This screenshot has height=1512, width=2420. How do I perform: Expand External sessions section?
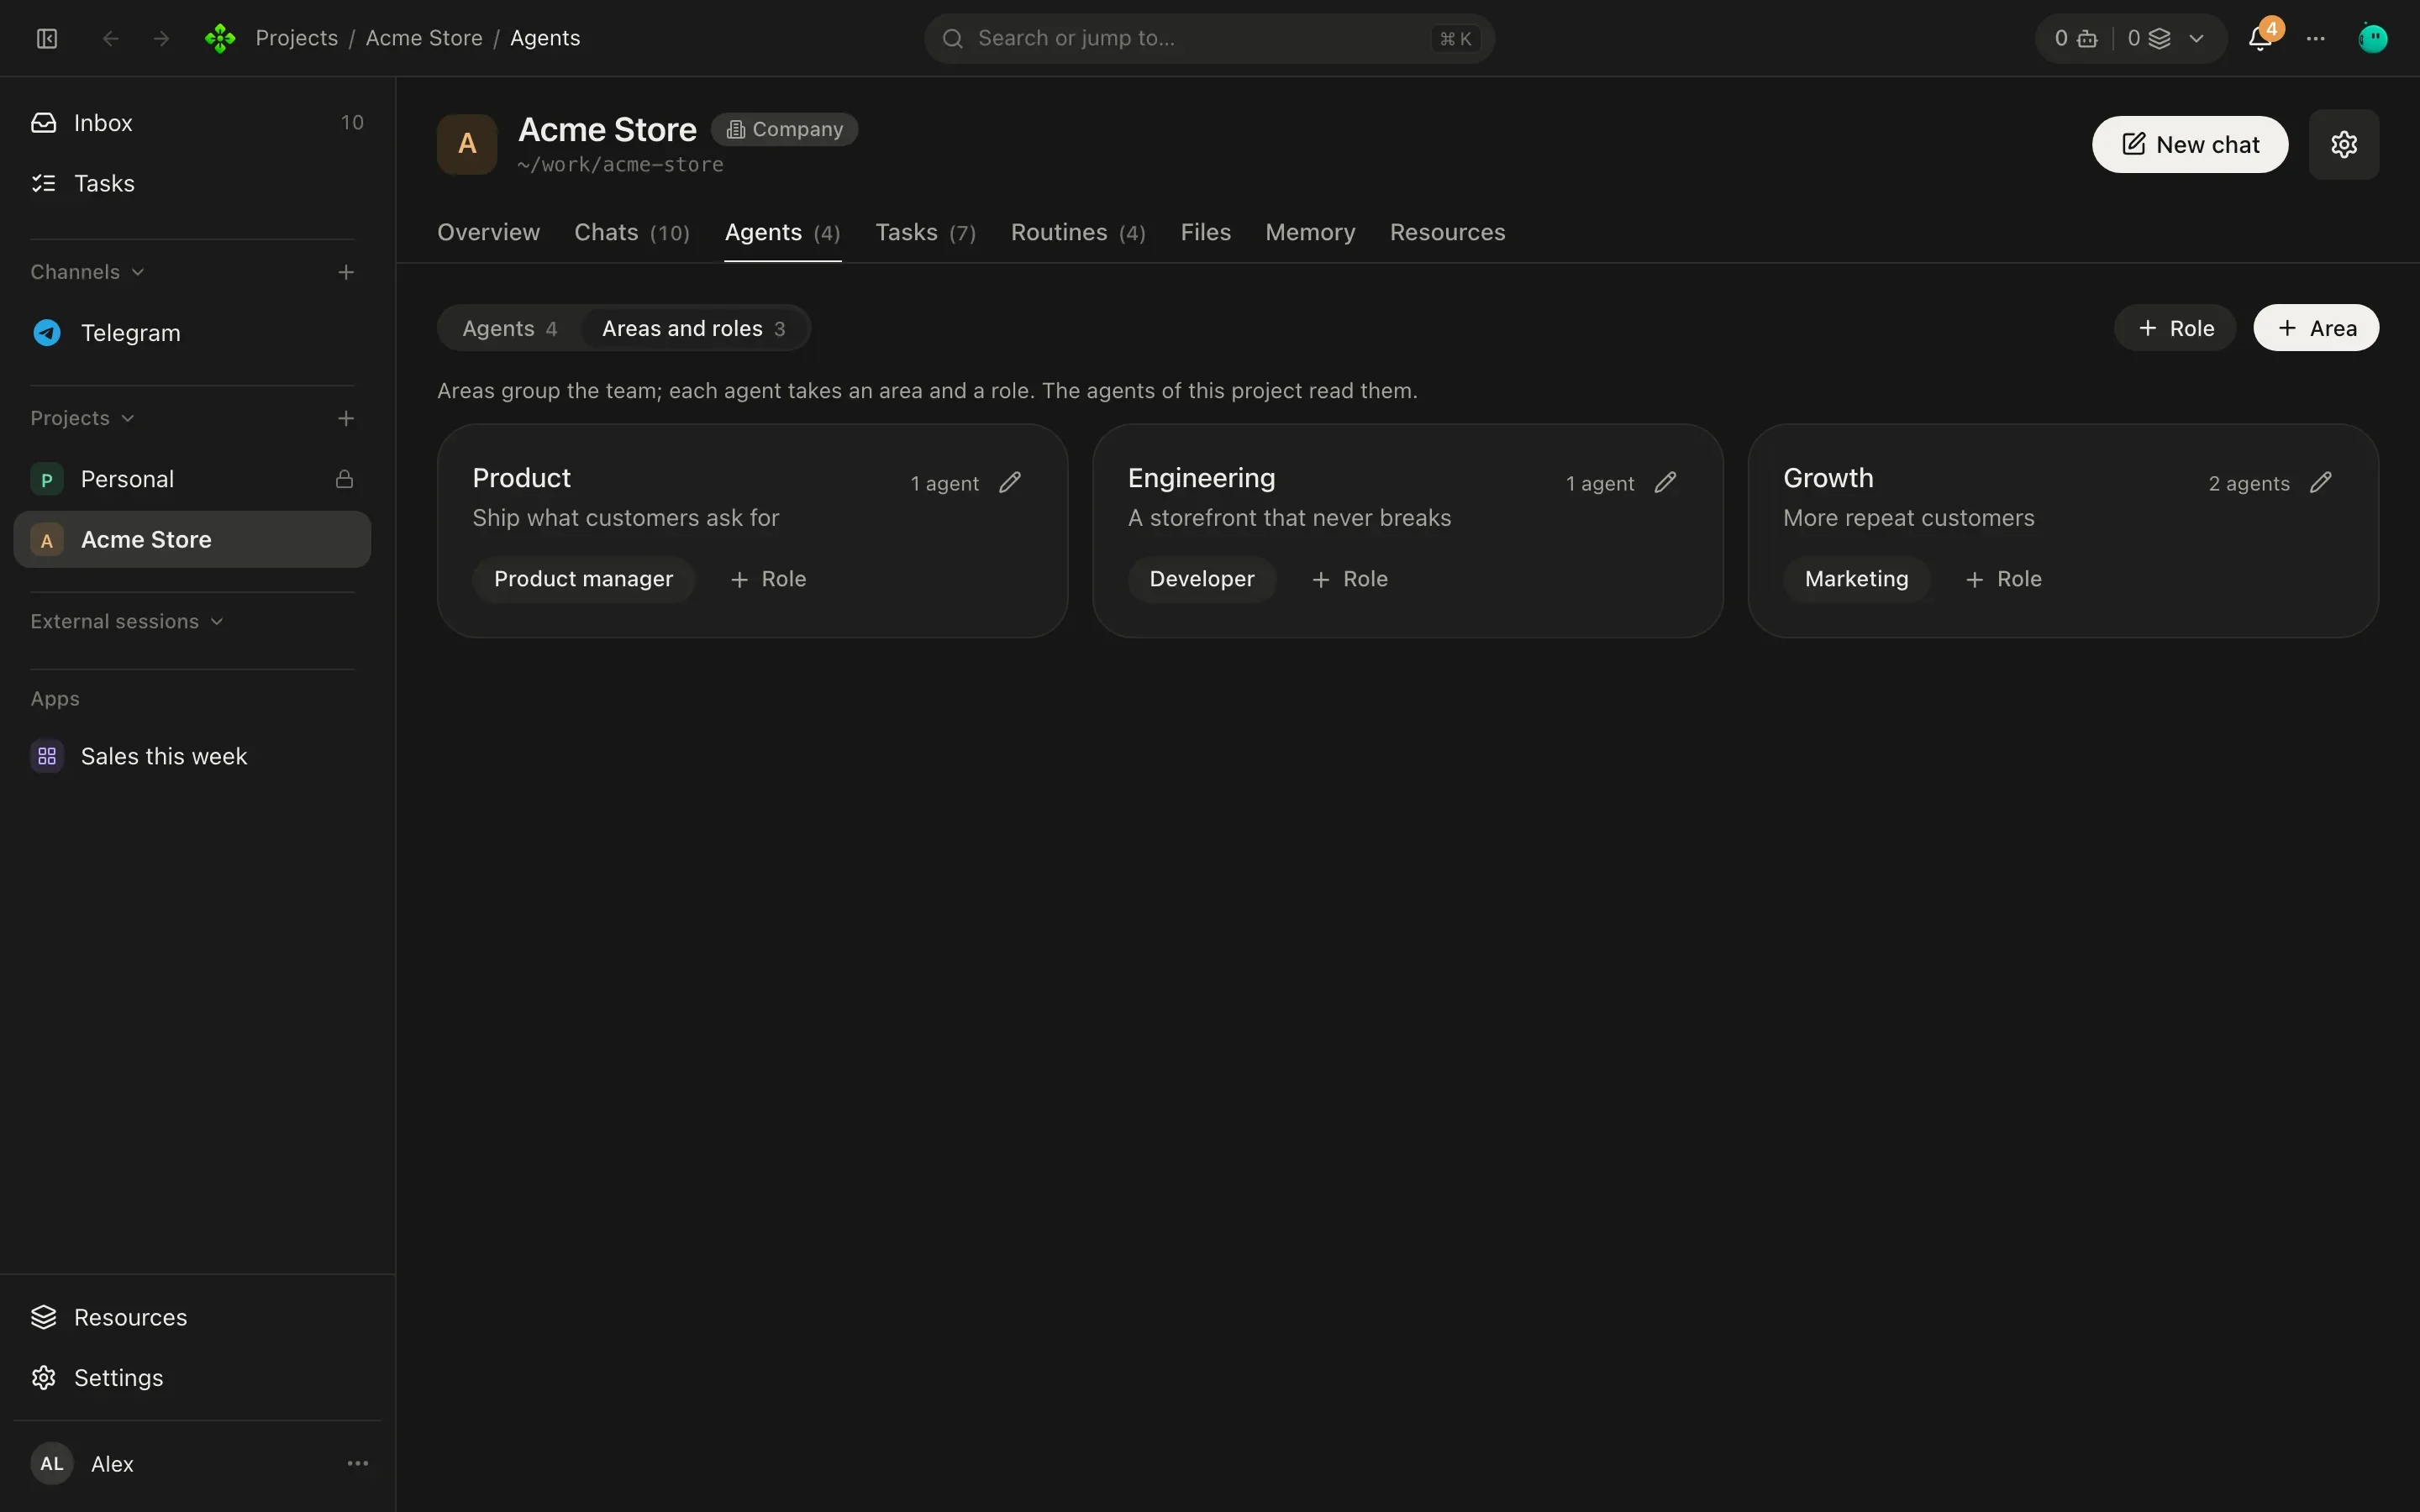(x=126, y=621)
